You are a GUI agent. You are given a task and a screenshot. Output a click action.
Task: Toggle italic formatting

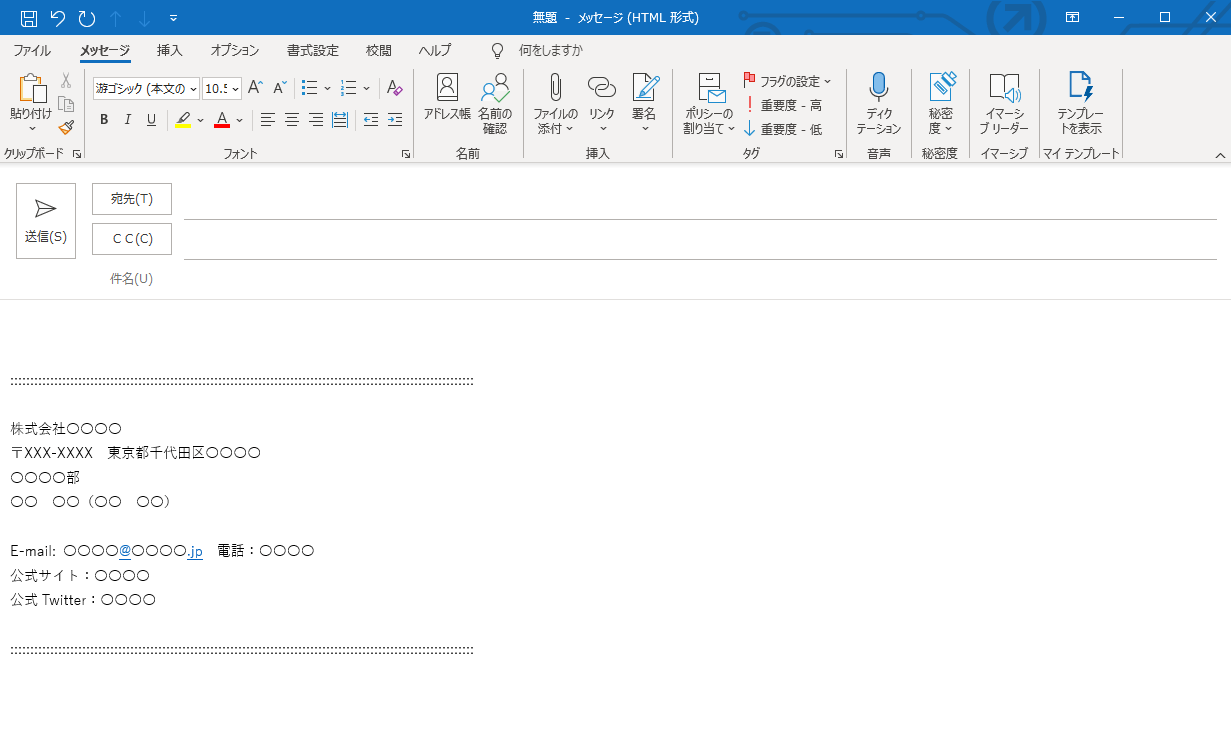click(x=128, y=120)
